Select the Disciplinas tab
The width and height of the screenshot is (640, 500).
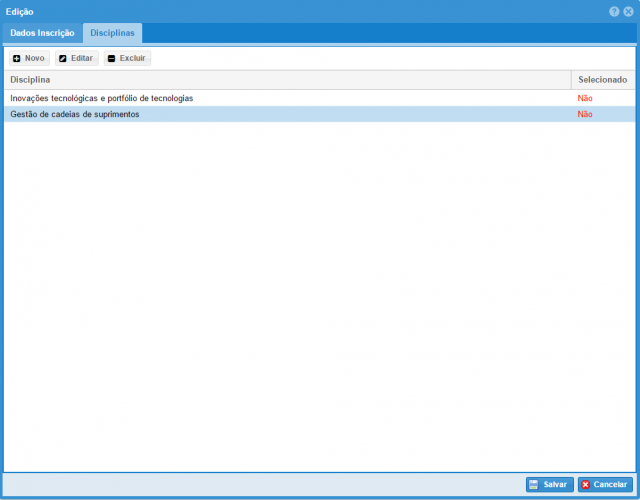pos(112,33)
